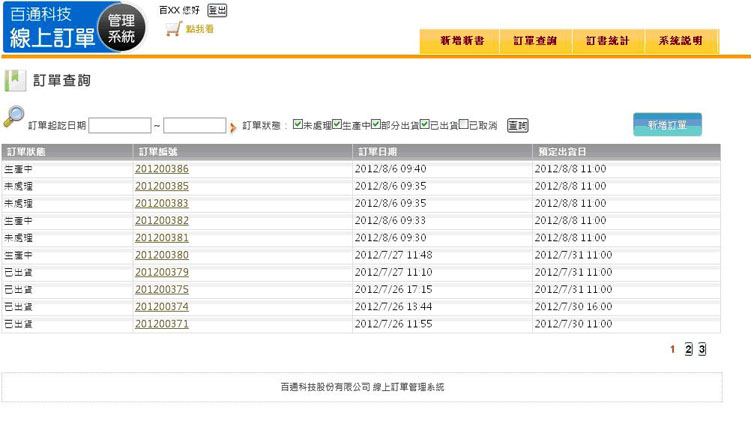Screen dimensions: 751x427
Task: Click the 查詢 search button
Action: click(x=518, y=125)
